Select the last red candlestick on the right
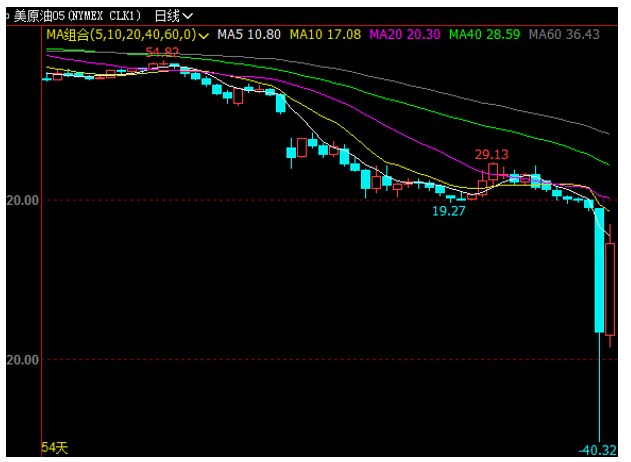Image resolution: width=631 pixels, height=462 pixels. click(x=610, y=288)
